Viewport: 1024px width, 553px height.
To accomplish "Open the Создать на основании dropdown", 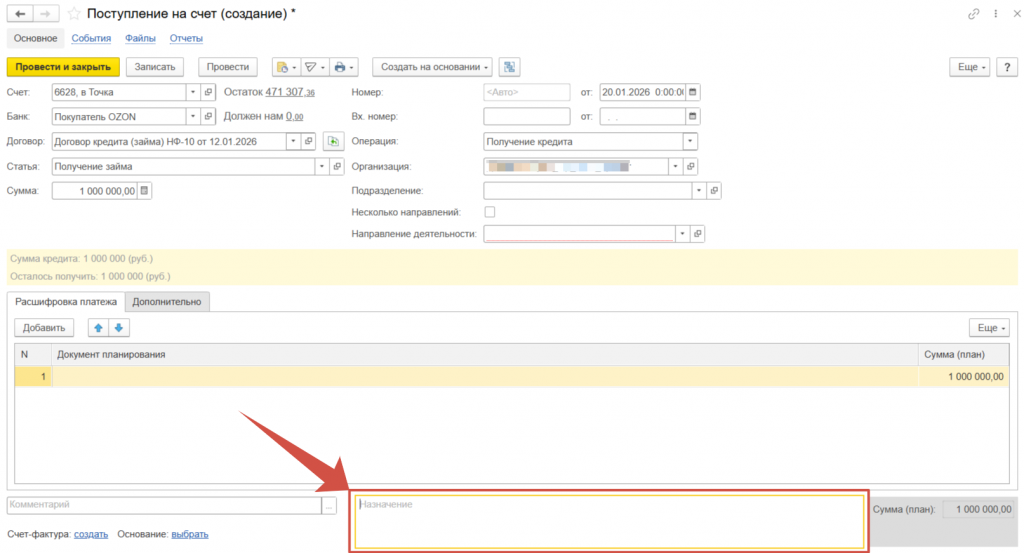I will 432,67.
